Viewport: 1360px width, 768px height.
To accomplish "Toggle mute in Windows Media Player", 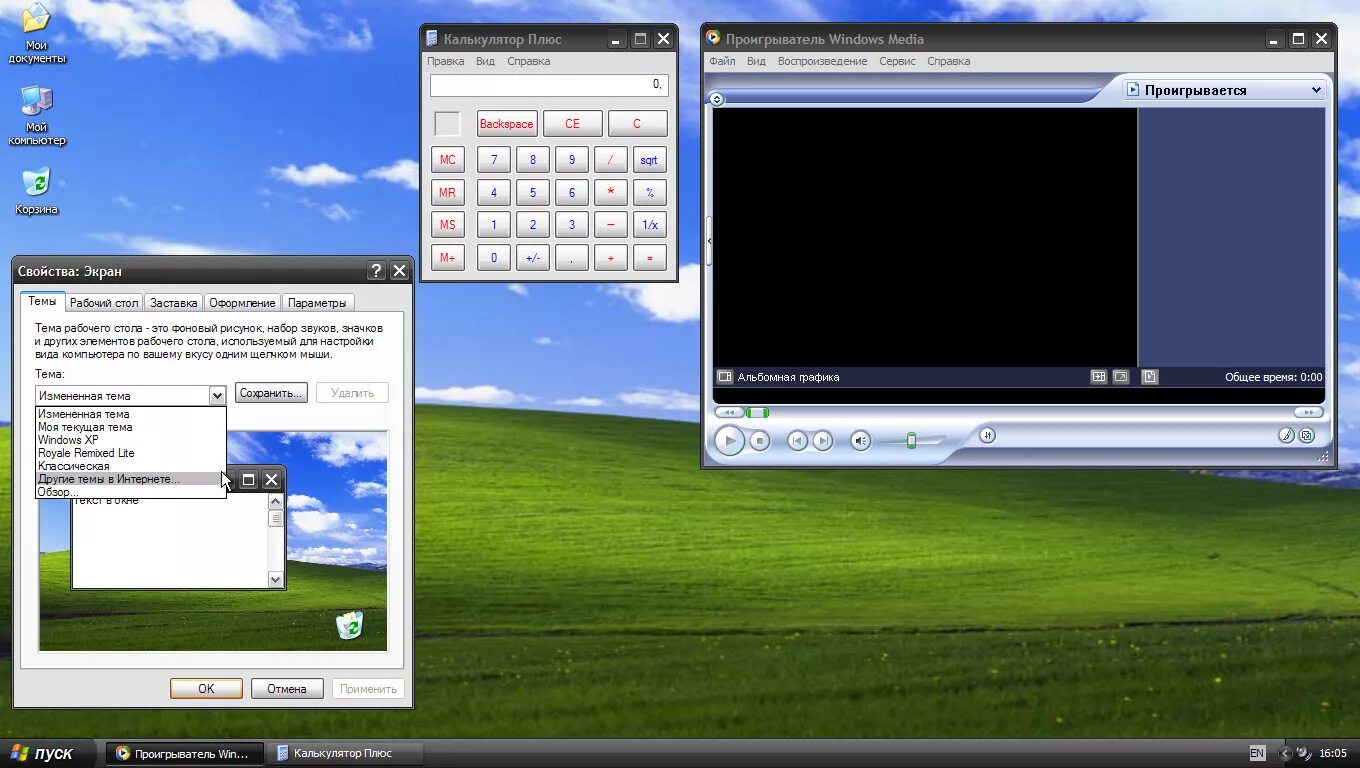I will tap(860, 440).
